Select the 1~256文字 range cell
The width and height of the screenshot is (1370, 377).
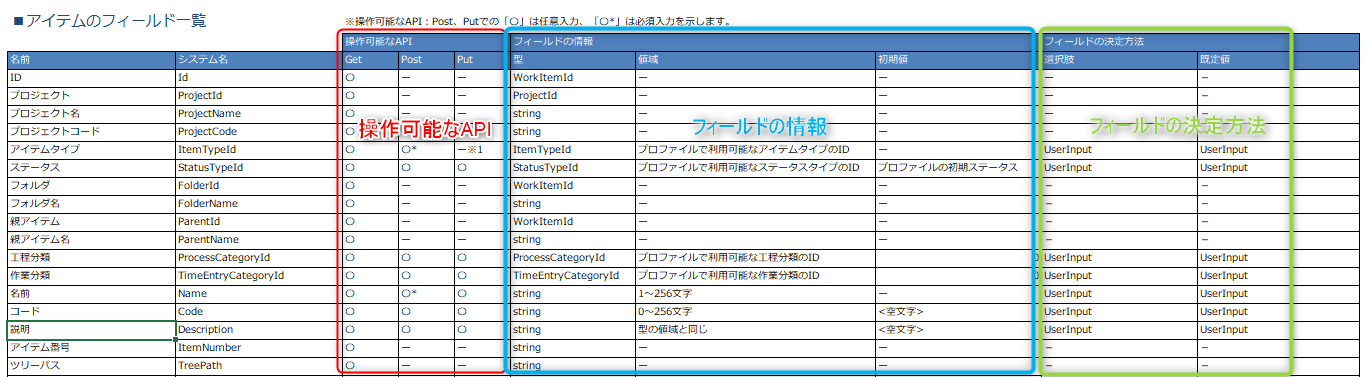[x=754, y=294]
